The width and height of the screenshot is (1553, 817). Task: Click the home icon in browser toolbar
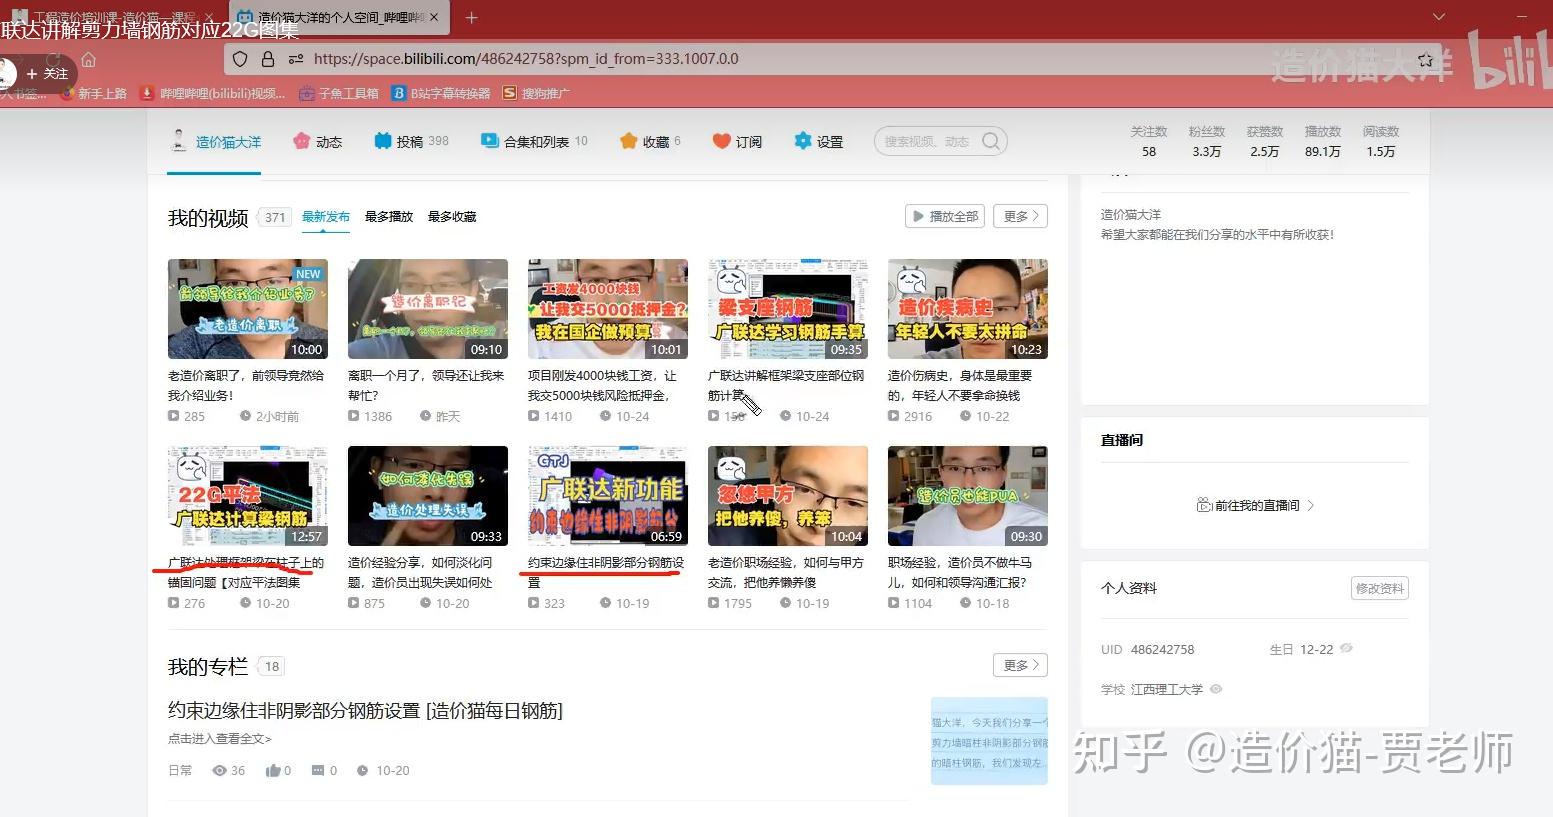[88, 59]
